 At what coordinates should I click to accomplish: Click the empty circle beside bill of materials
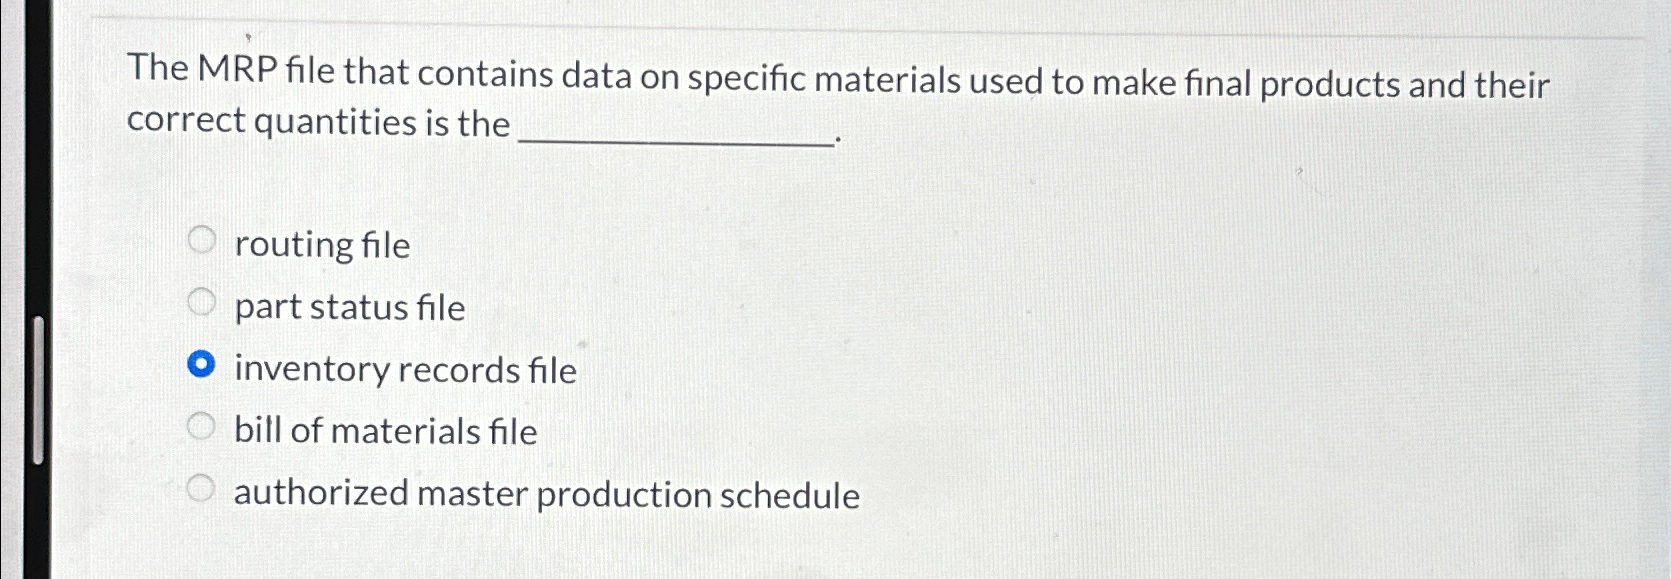pyautogui.click(x=203, y=425)
